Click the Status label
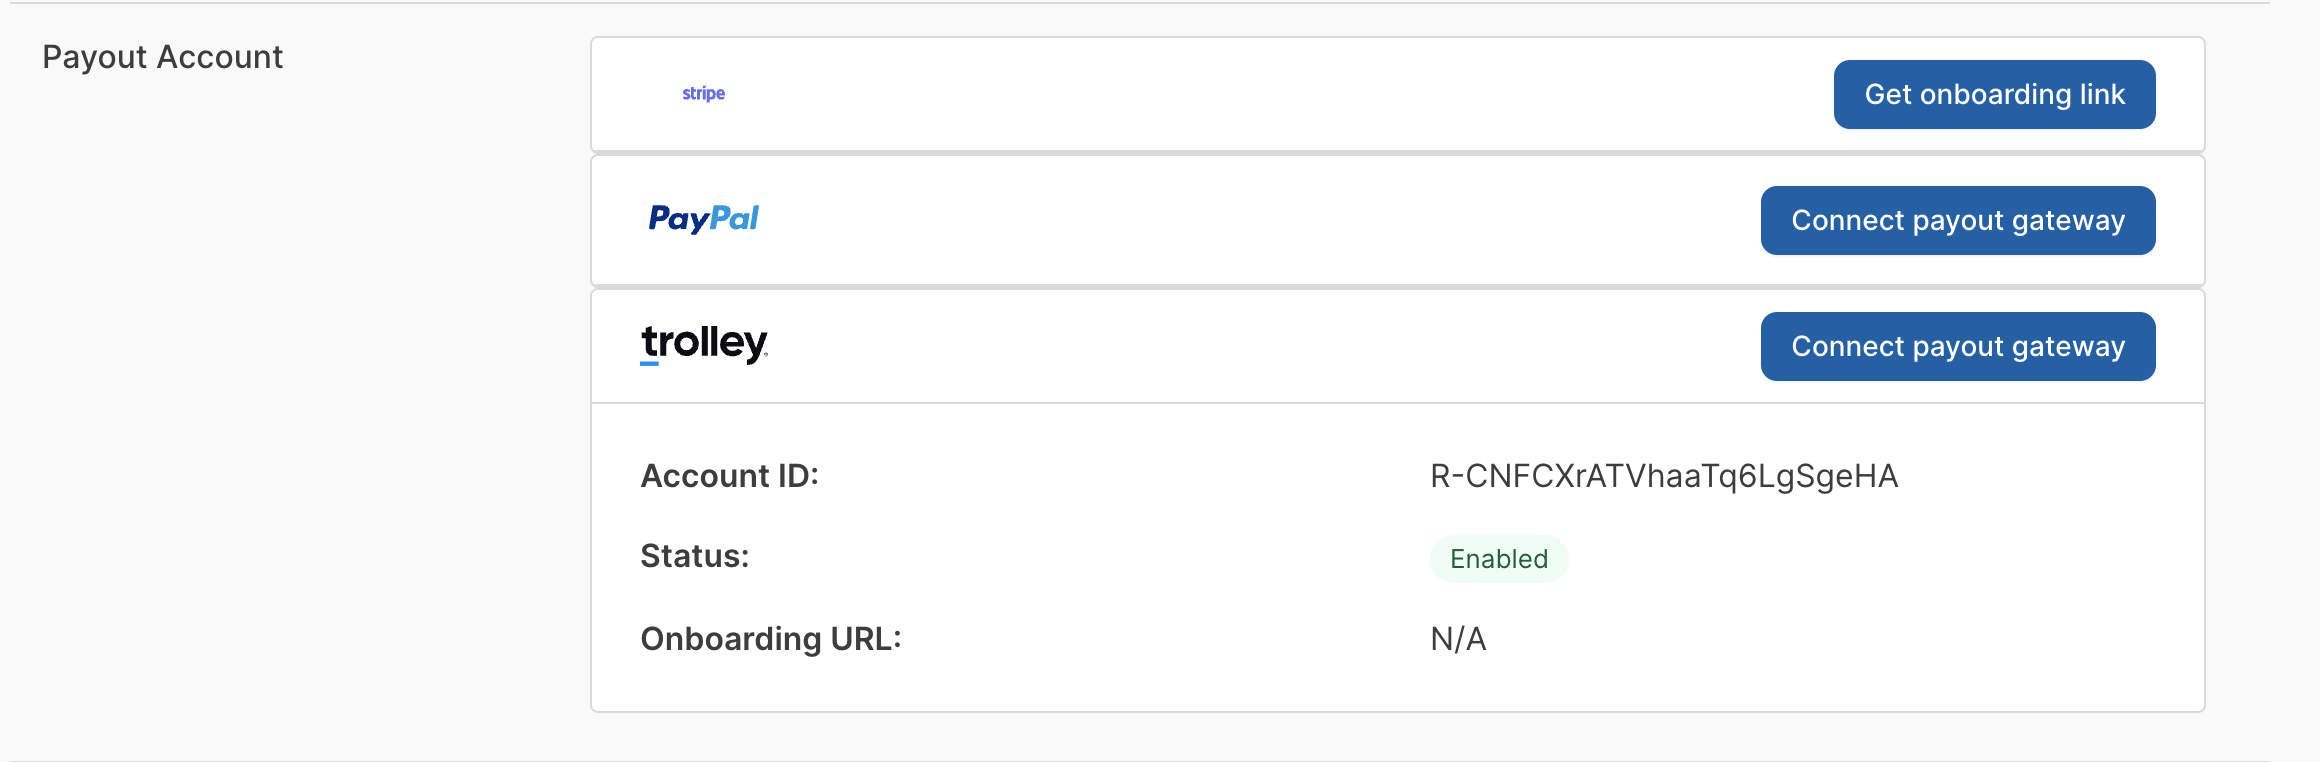Viewport: 2320px width, 762px height. pos(694,556)
